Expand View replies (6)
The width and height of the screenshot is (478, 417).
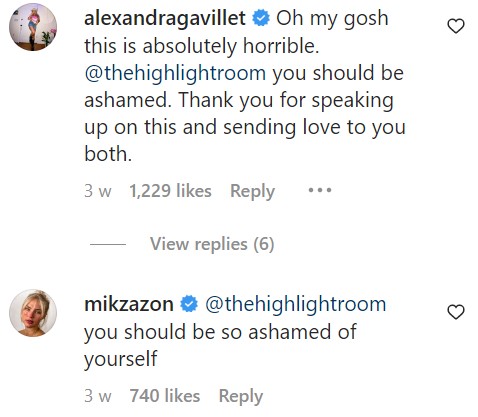[212, 244]
